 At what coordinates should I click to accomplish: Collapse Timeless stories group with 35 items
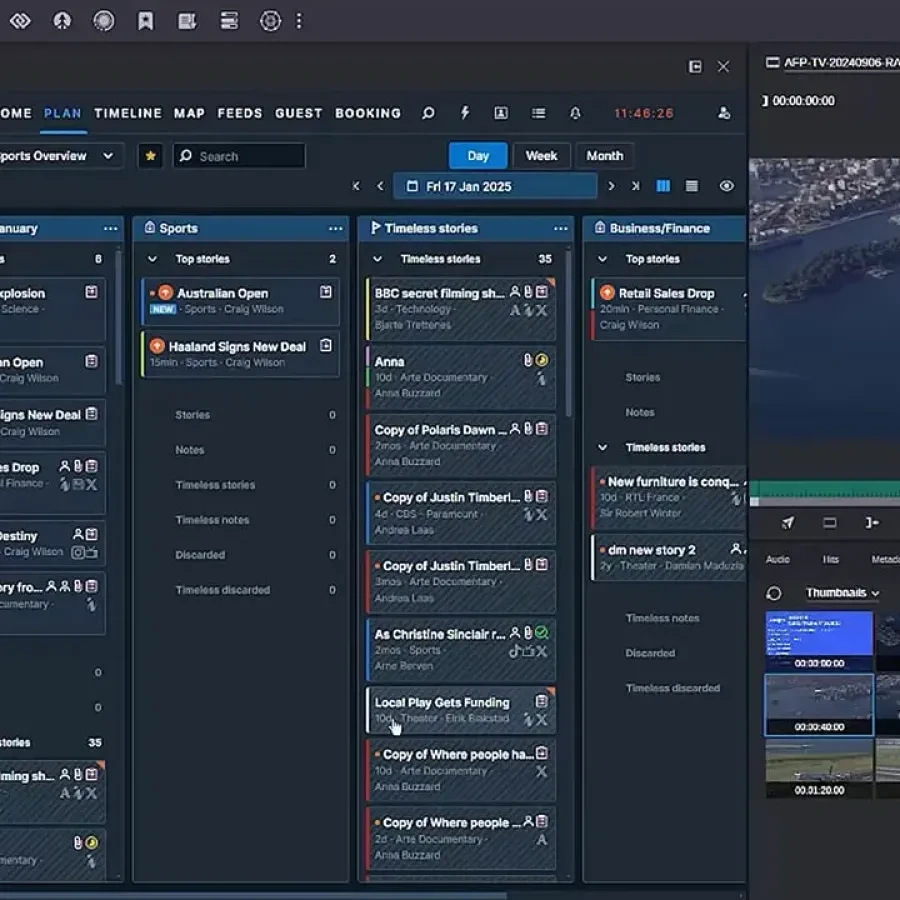(x=377, y=259)
